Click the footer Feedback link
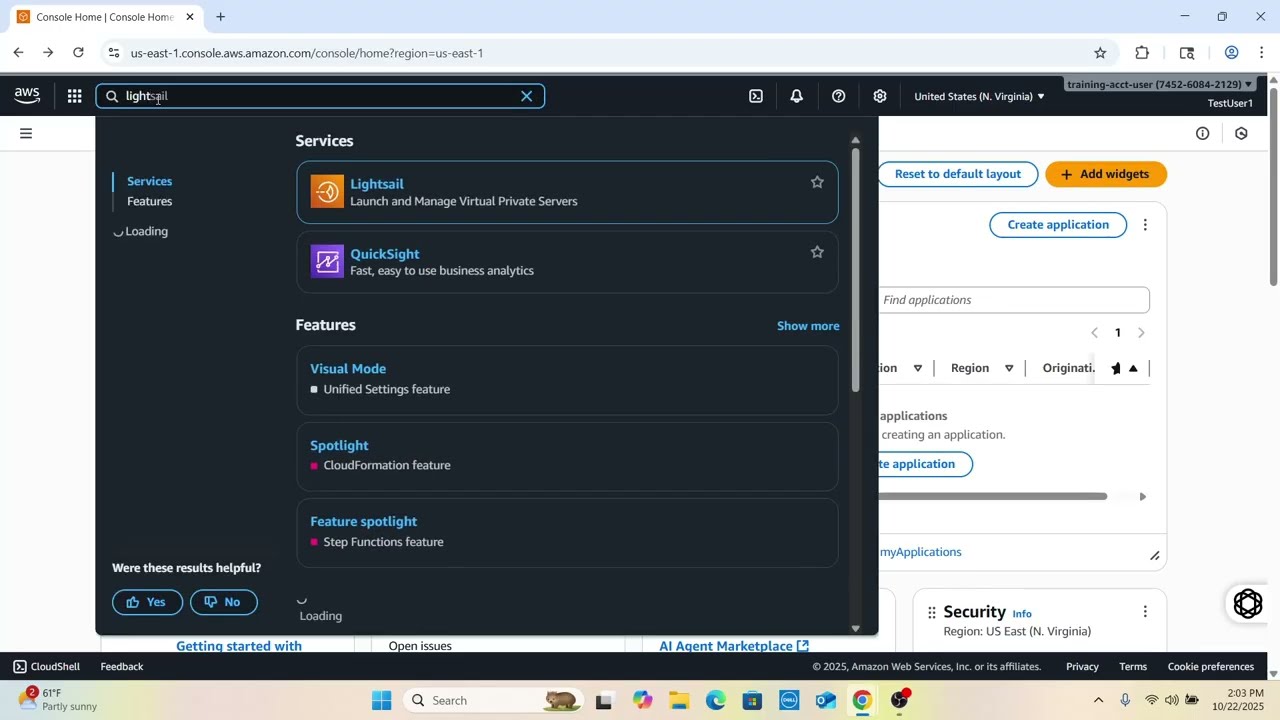The height and width of the screenshot is (720, 1280). pyautogui.click(x=122, y=667)
